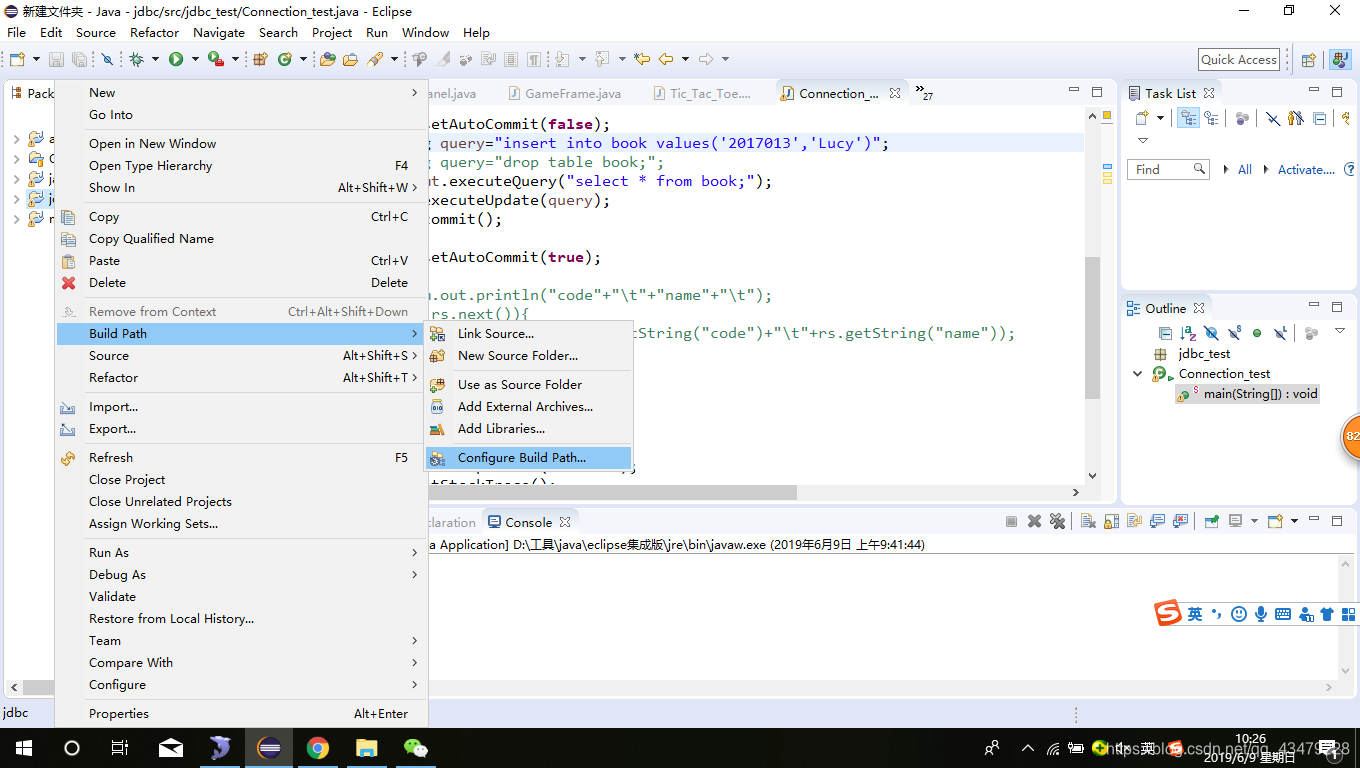Choose Add External Archives menu item
The height and width of the screenshot is (768, 1360).
coord(529,407)
